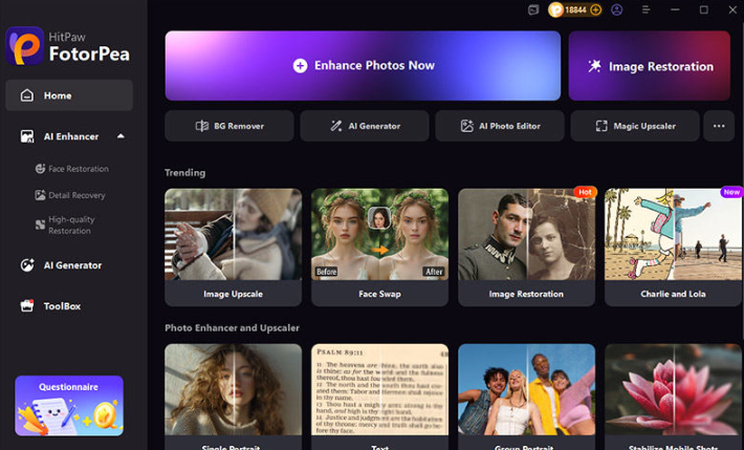Click the screen icon beside coin balance
Screen dimensions: 744x450
click(x=533, y=9)
